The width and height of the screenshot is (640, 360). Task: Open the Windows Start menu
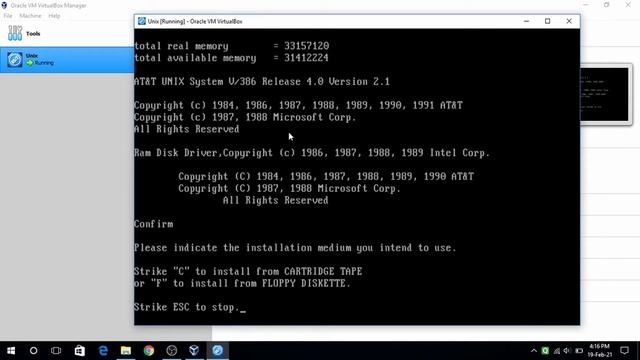tap(11, 351)
